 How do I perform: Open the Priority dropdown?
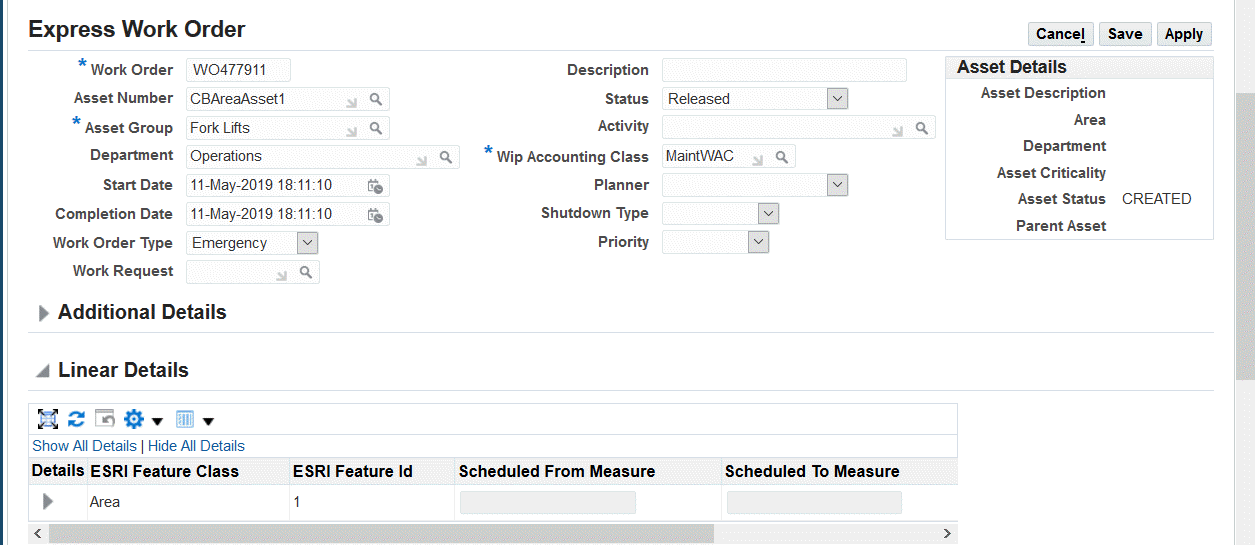[758, 242]
